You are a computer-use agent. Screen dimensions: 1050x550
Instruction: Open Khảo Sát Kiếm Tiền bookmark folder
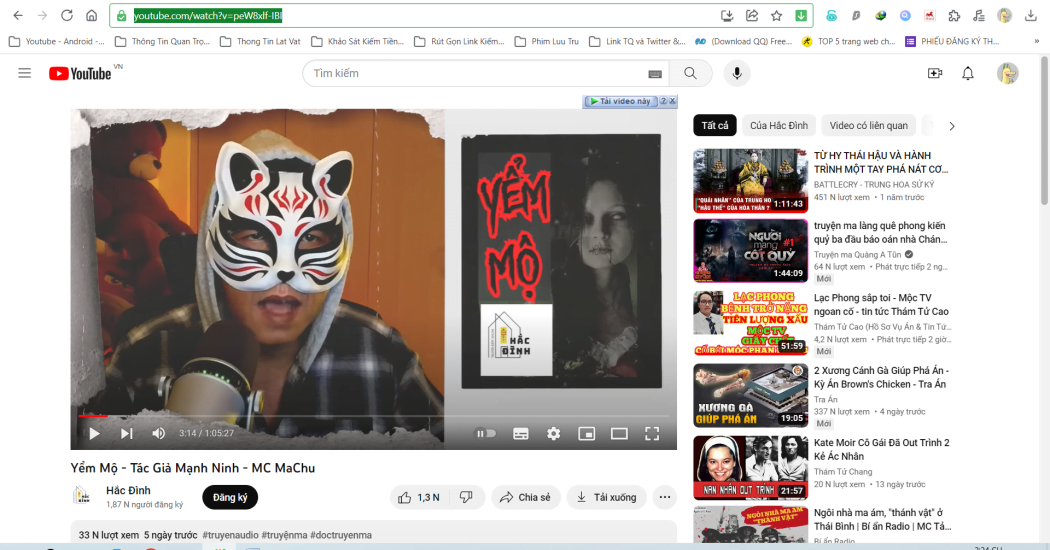click(x=358, y=42)
